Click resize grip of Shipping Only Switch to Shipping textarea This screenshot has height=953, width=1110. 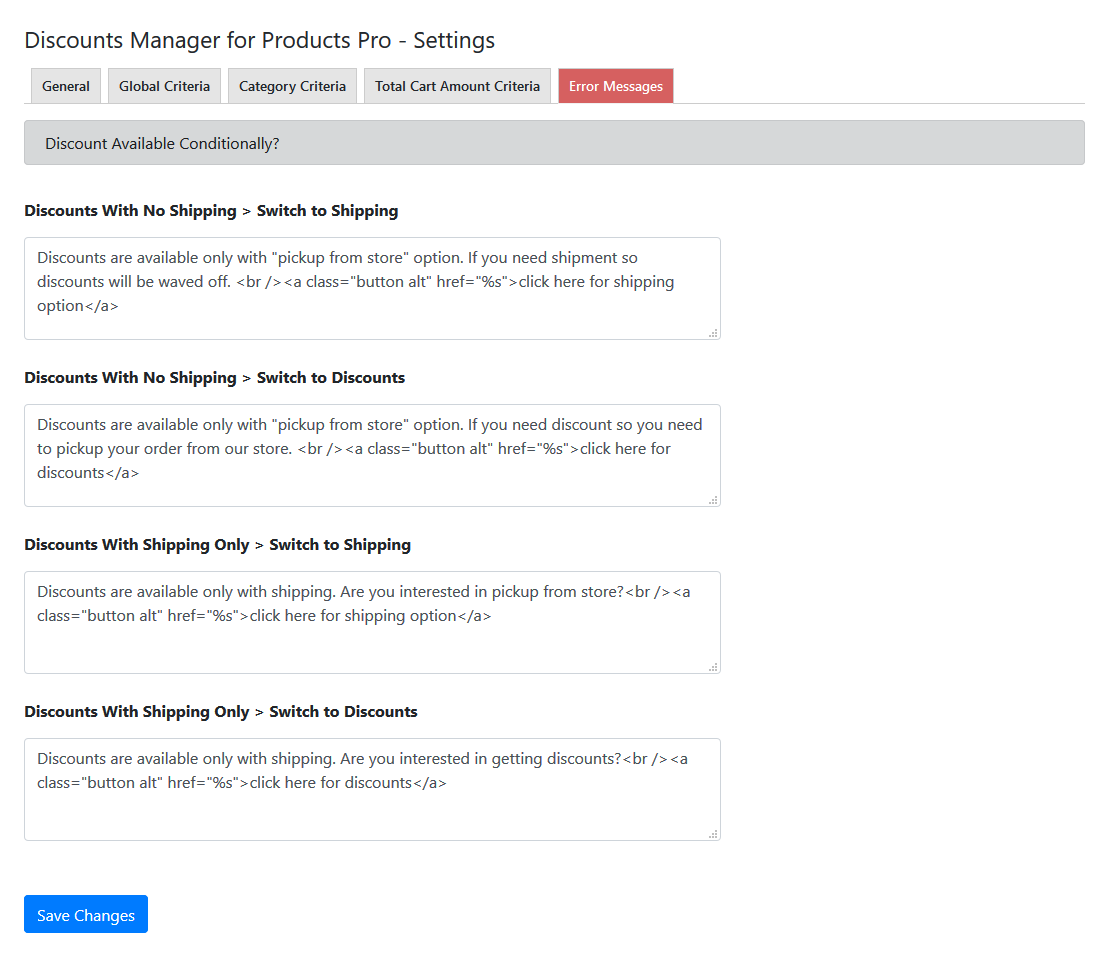714,667
